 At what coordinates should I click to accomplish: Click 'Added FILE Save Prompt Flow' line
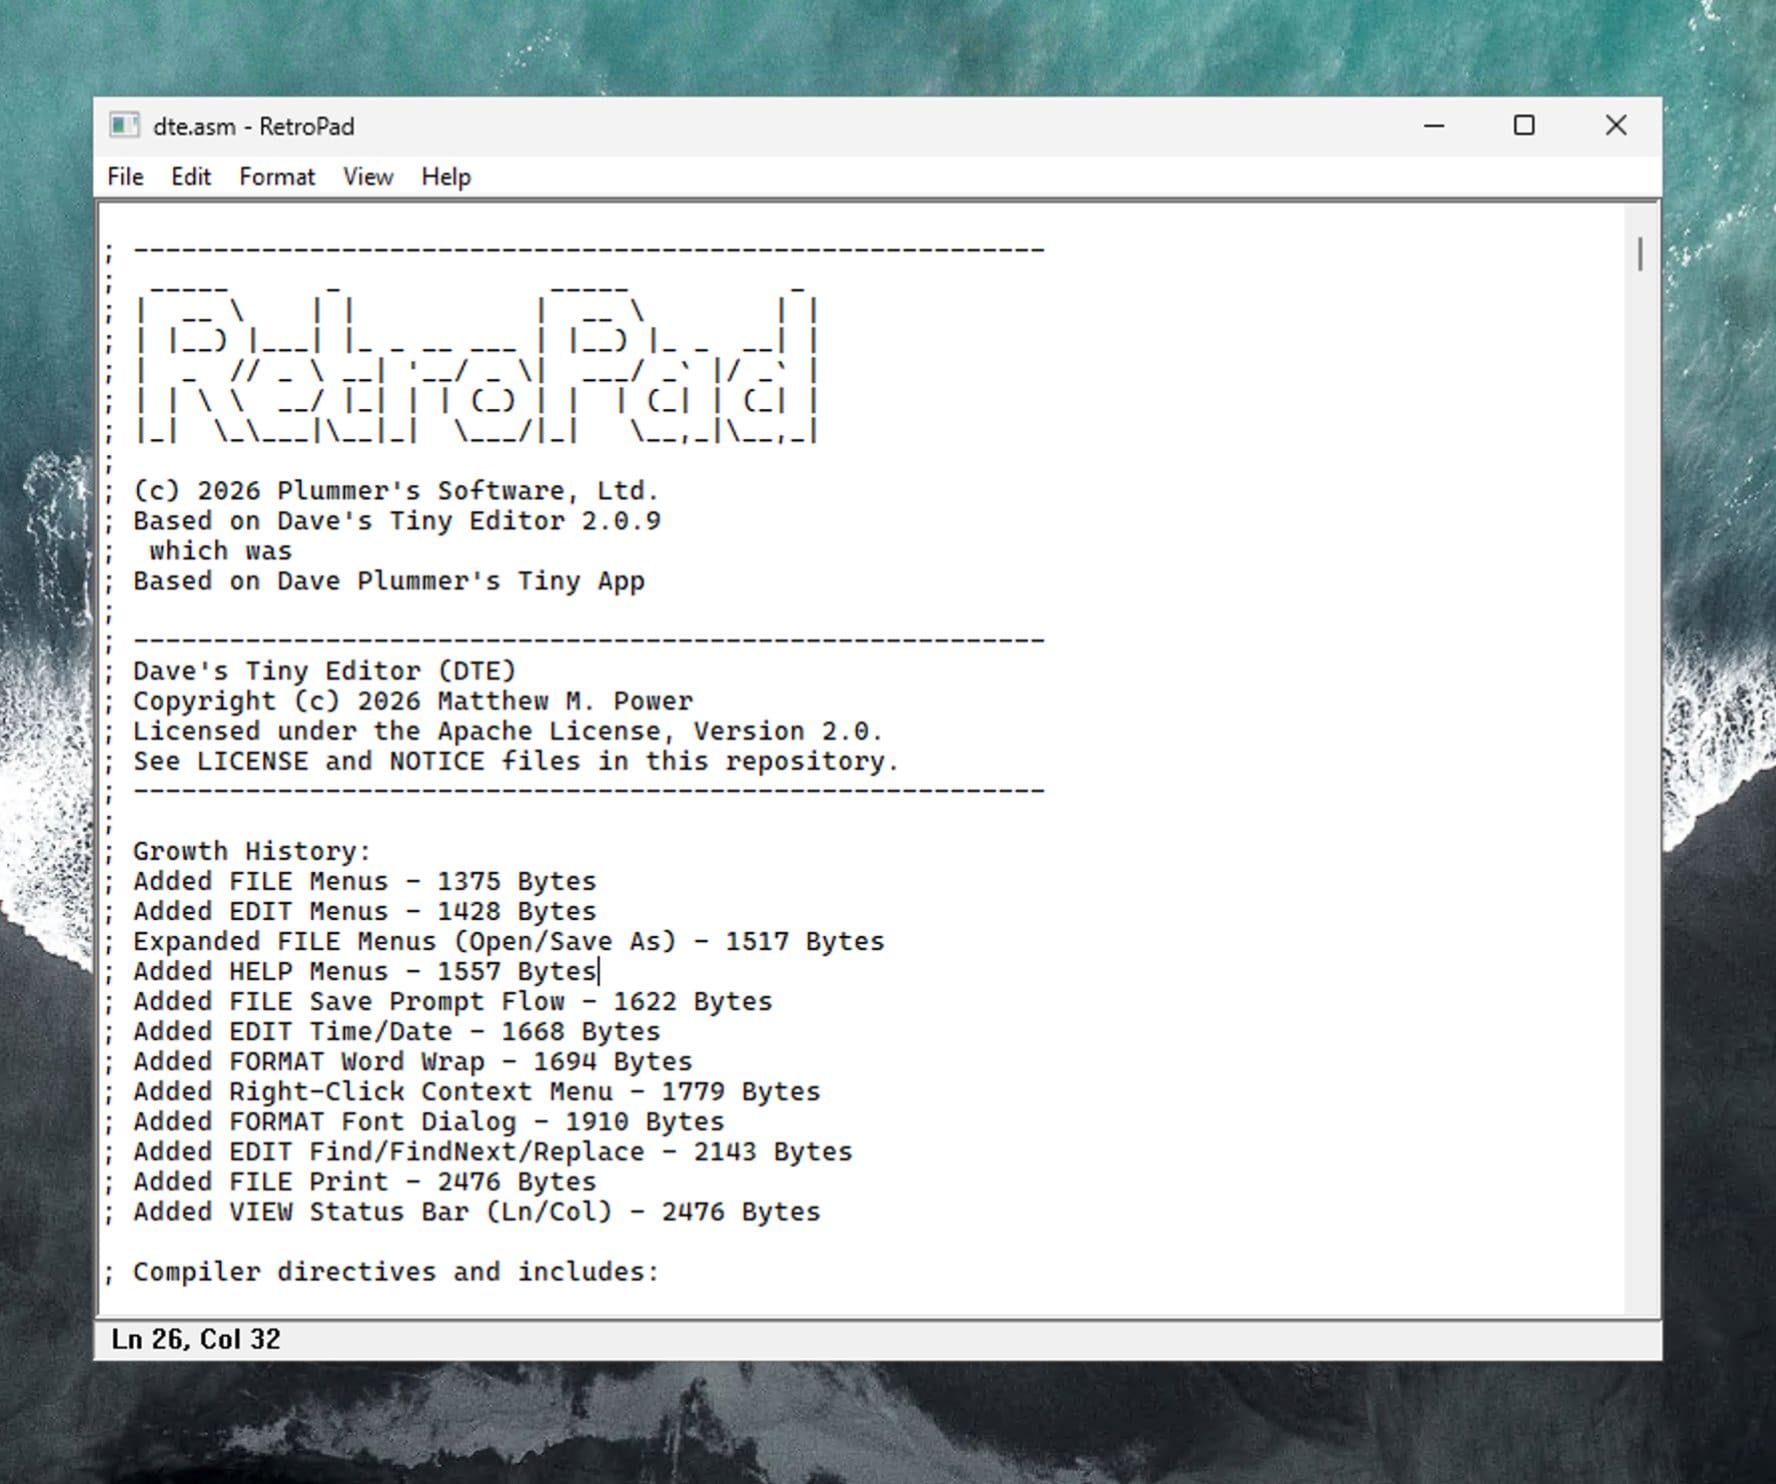453,1001
